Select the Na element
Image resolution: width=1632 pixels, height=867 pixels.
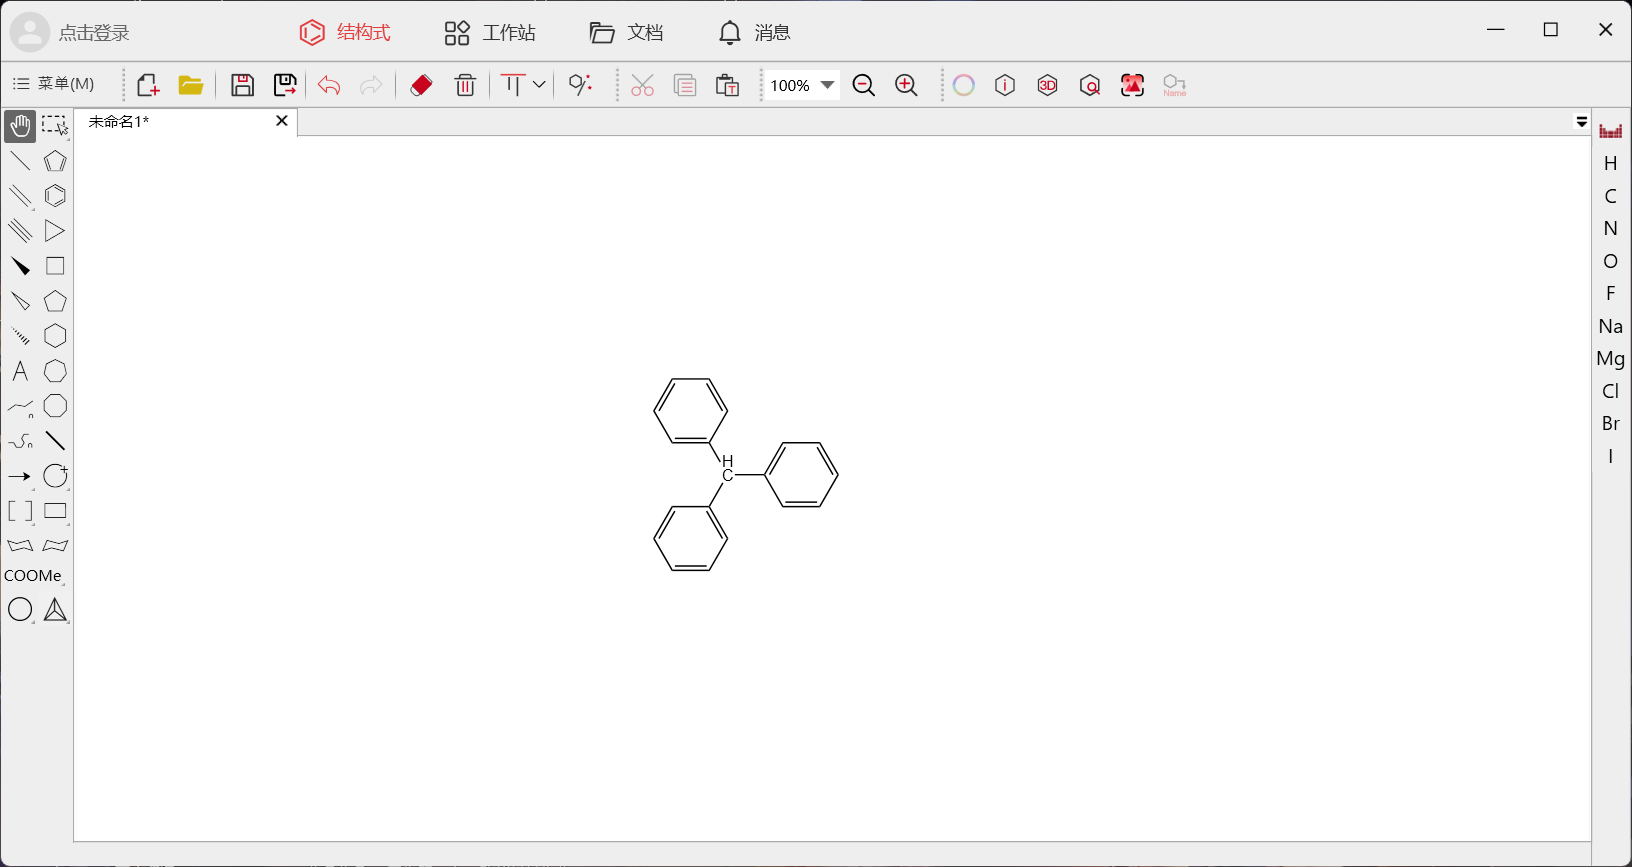tap(1611, 326)
